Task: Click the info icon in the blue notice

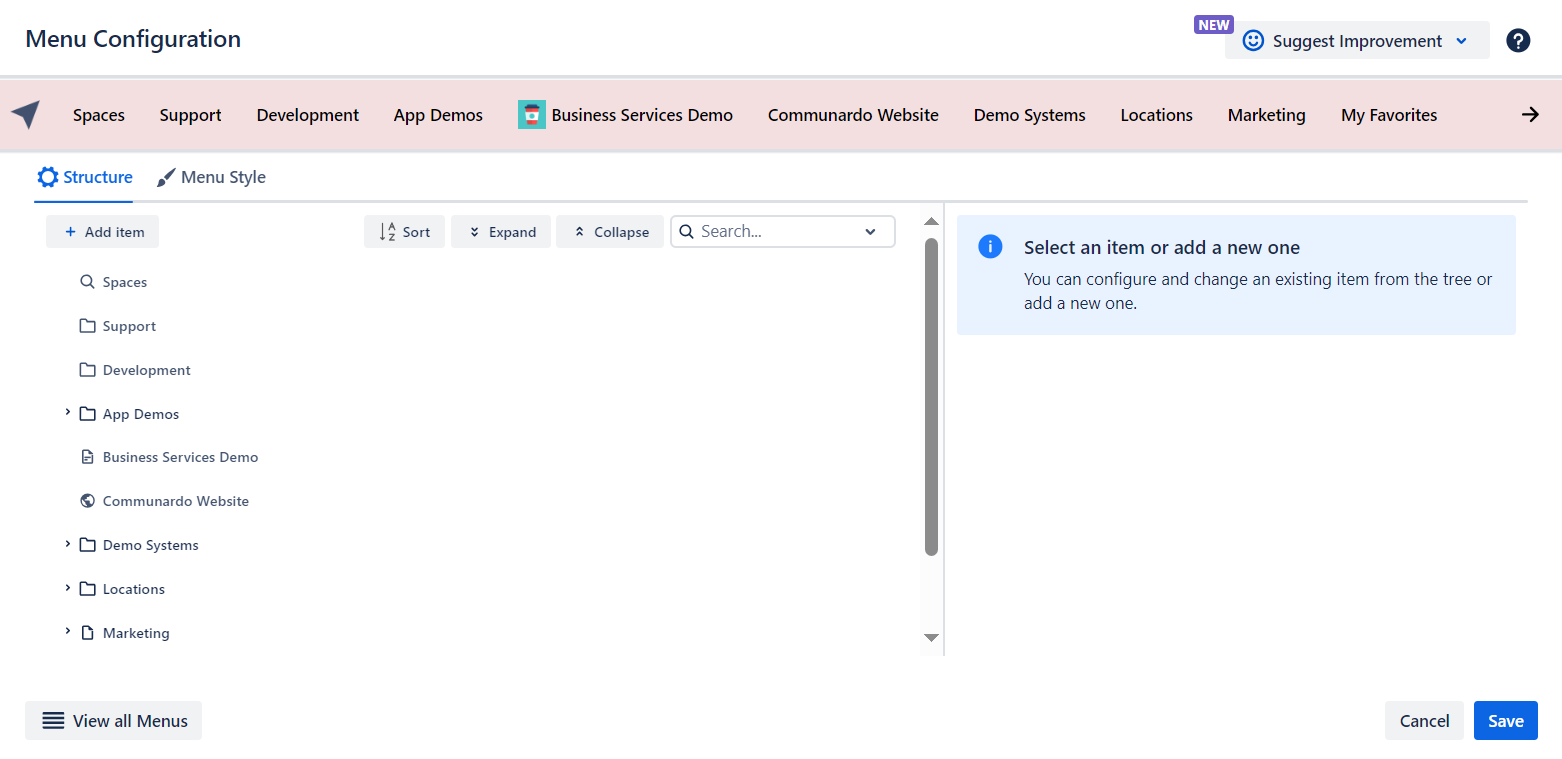Action: [x=990, y=247]
